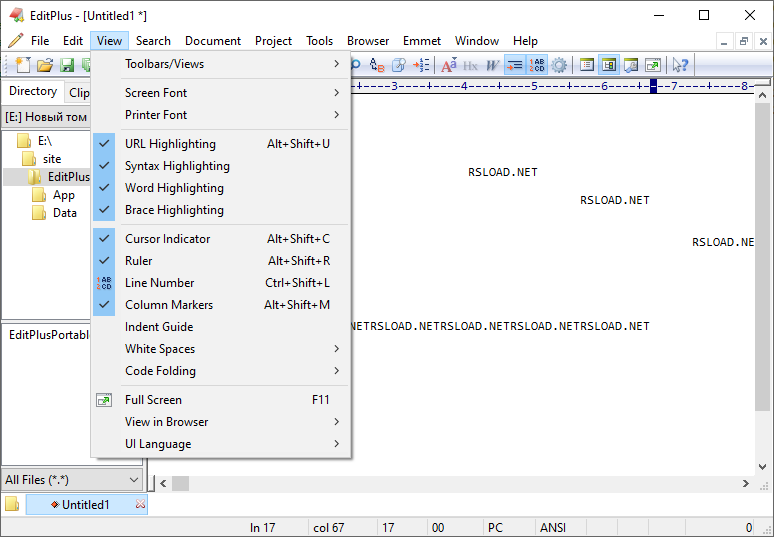The width and height of the screenshot is (774, 537).
Task: Toggle URL Highlighting off
Action: [x=221, y=144]
